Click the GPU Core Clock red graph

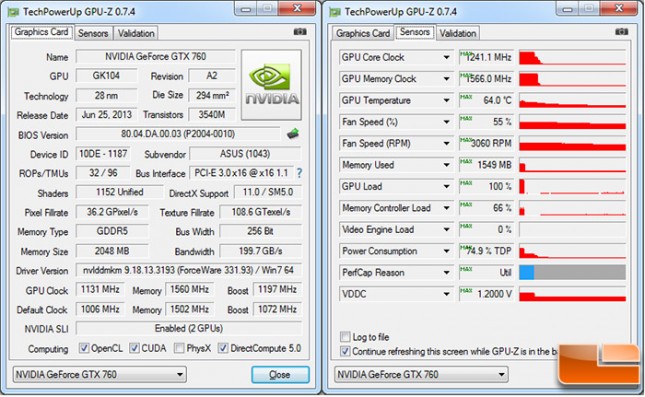[572, 58]
